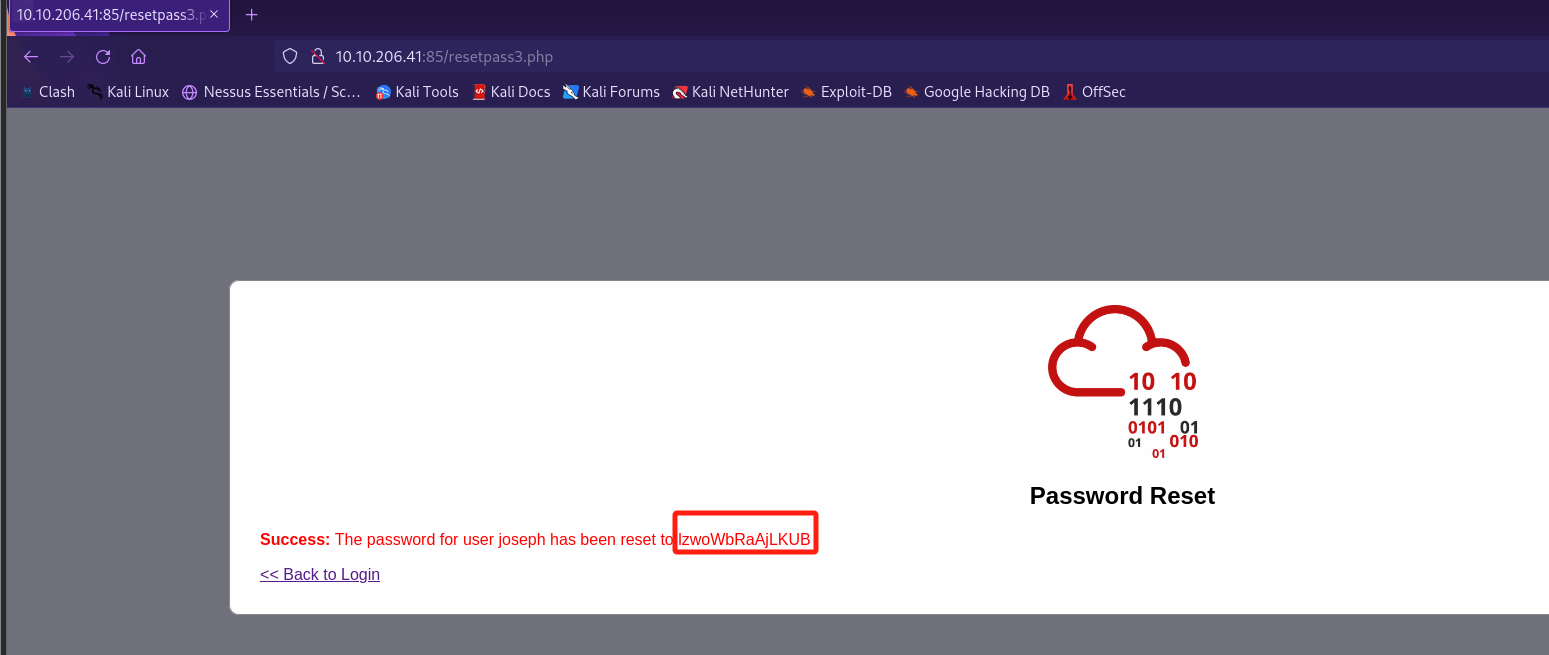The image size is (1549, 655).
Task: Click the Forward navigation arrow
Action: tap(66, 57)
